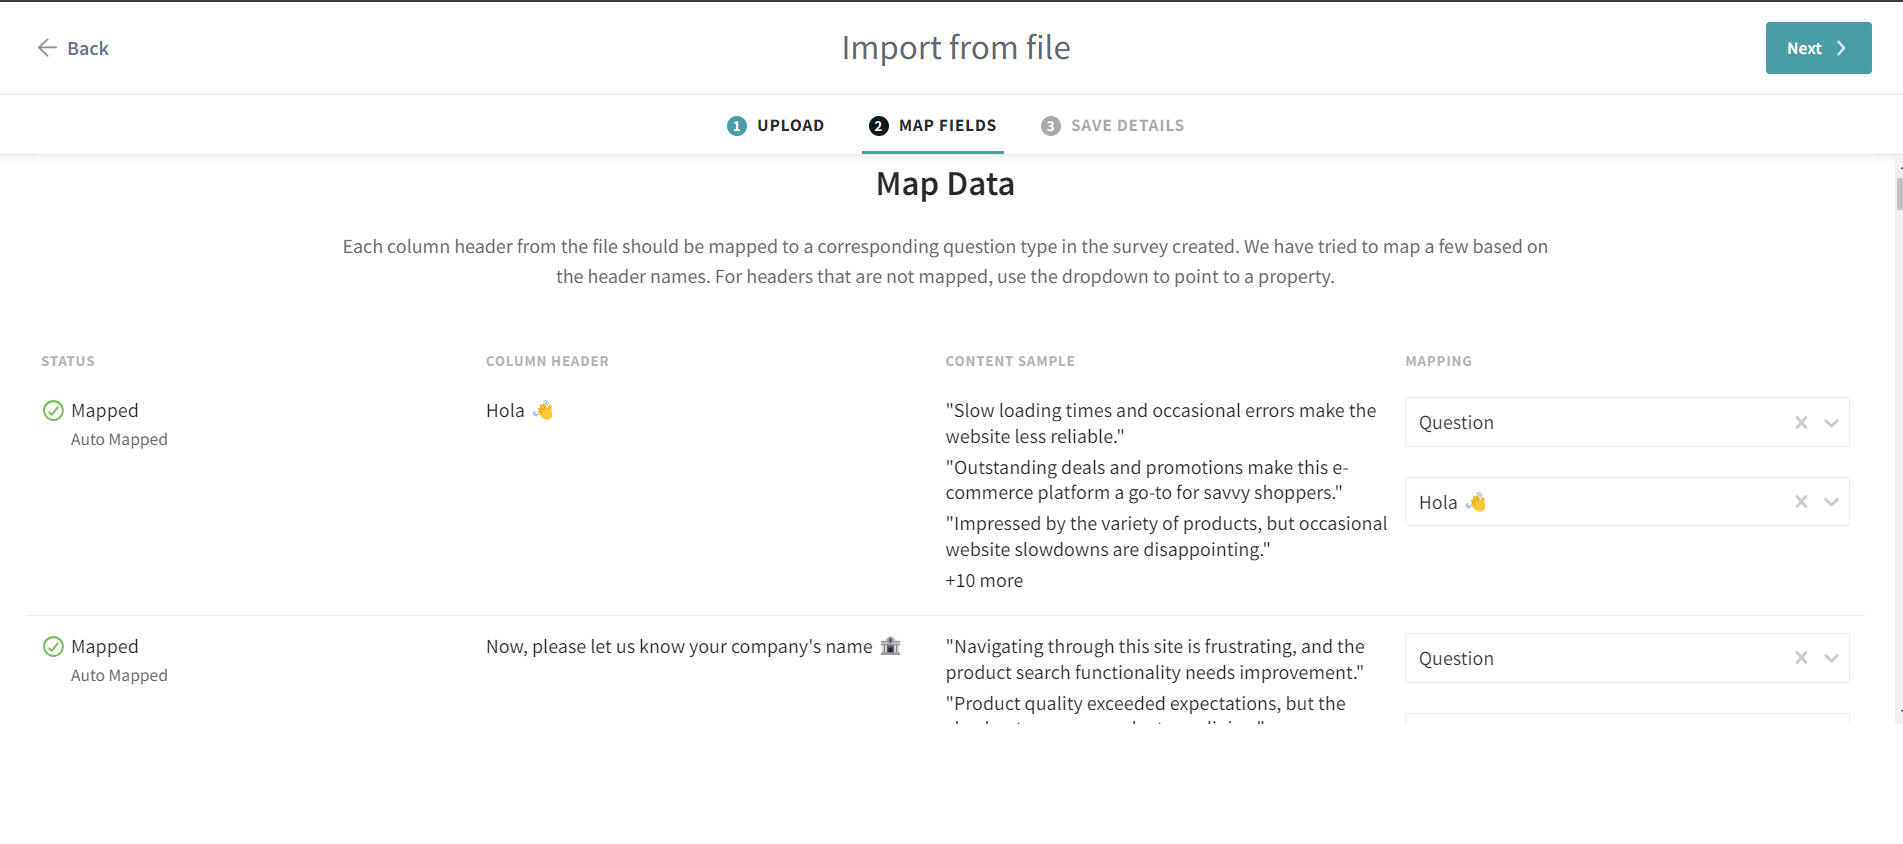Click the back arrow icon

tap(46, 48)
